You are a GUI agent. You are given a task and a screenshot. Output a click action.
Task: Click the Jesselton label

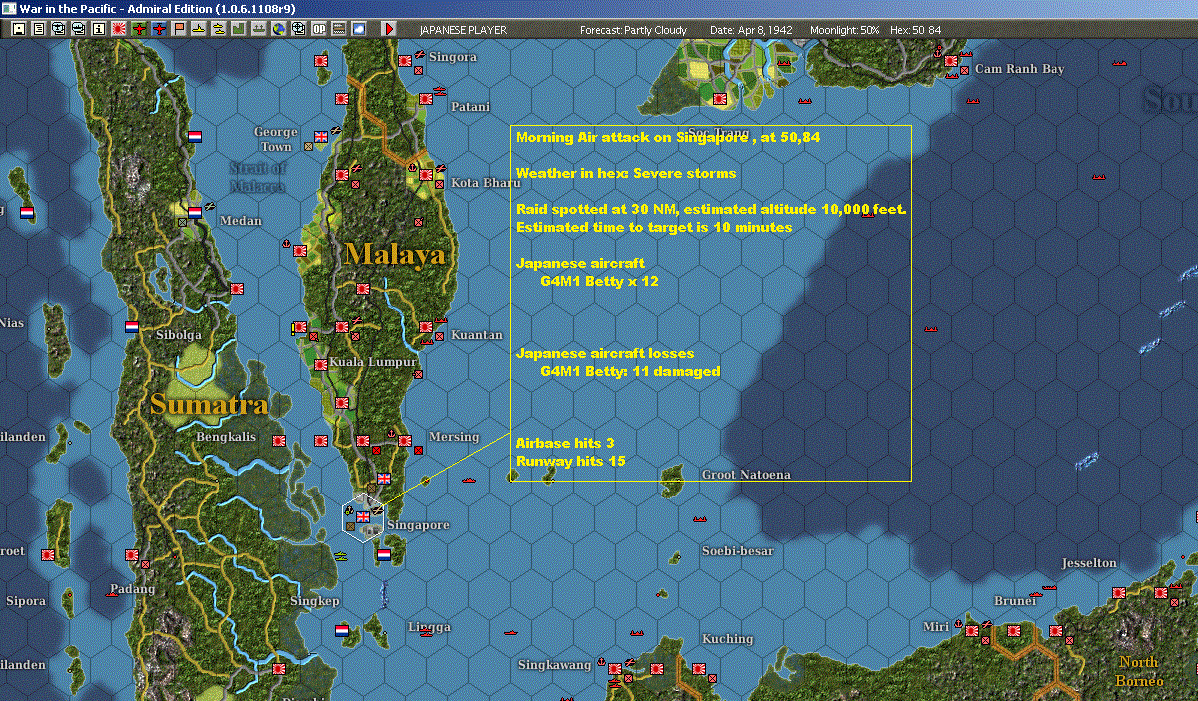(1089, 563)
